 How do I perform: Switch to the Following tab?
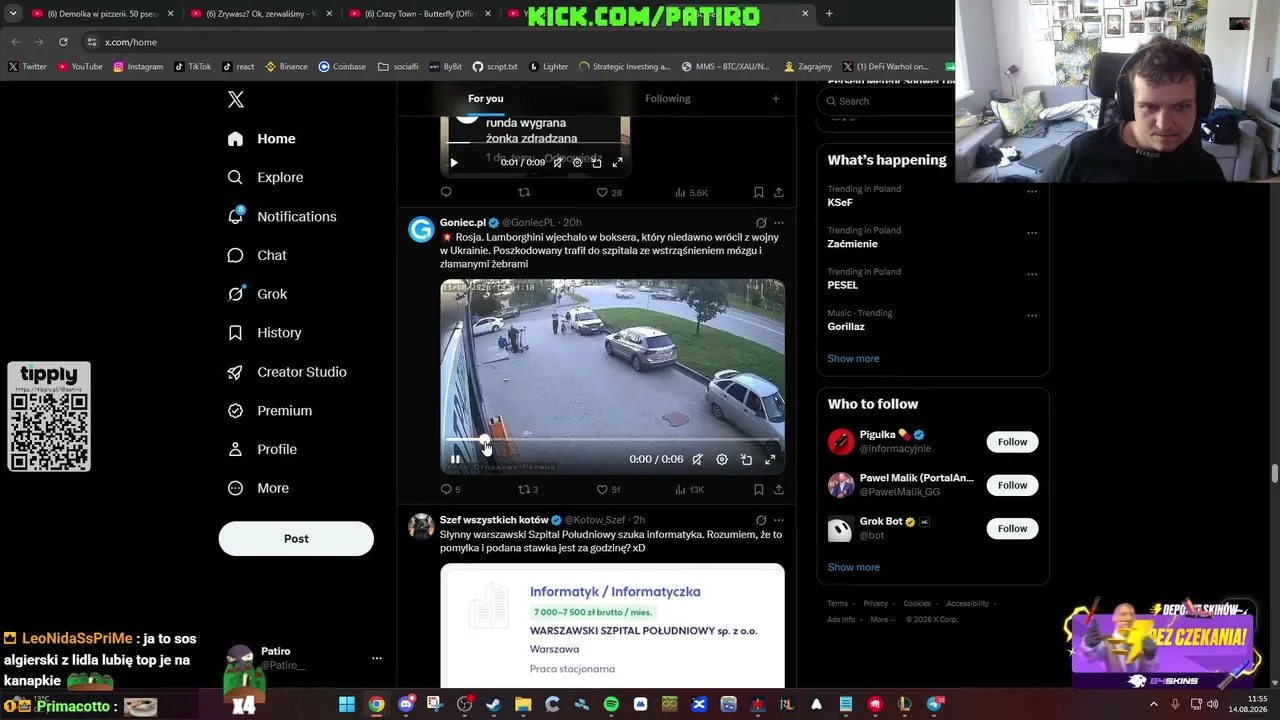click(x=668, y=98)
